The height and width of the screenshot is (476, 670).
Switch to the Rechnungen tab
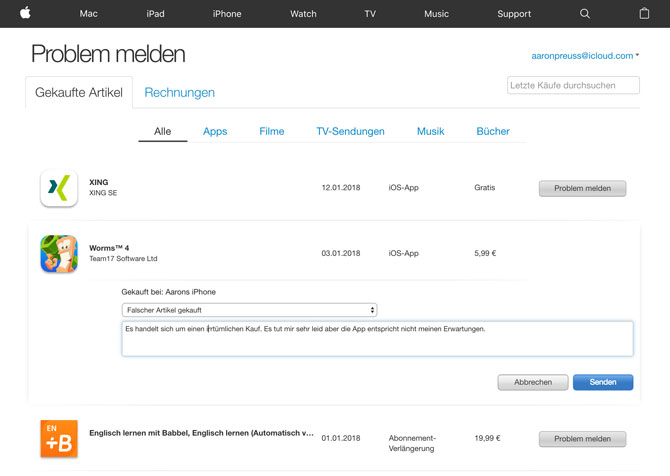coord(179,93)
